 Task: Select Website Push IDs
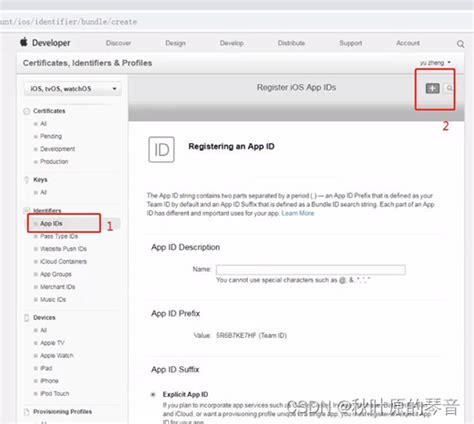pyautogui.click(x=63, y=249)
